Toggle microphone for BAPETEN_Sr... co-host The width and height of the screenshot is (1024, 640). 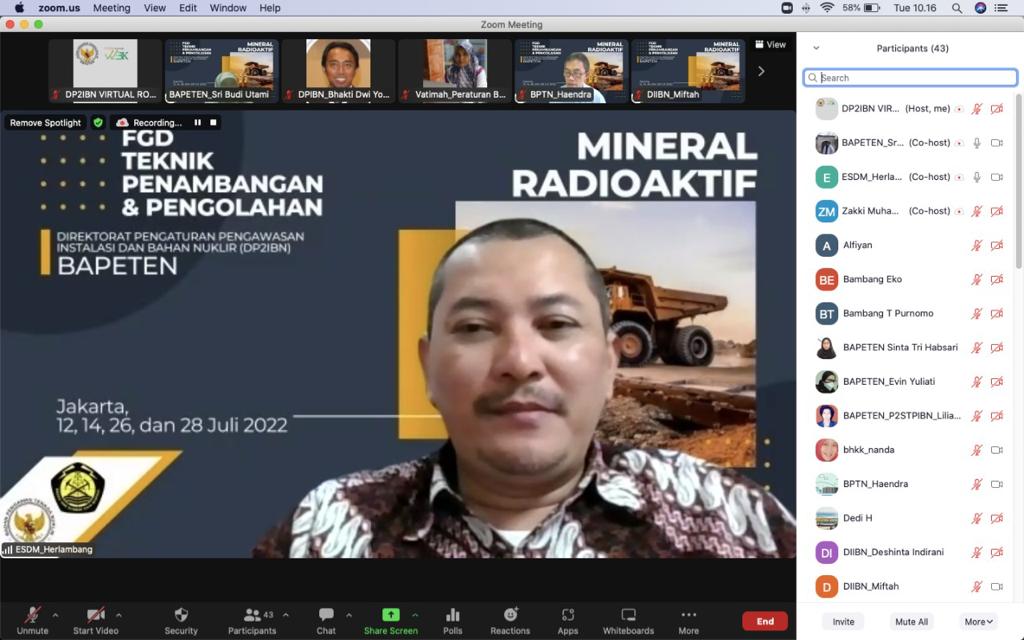point(977,143)
